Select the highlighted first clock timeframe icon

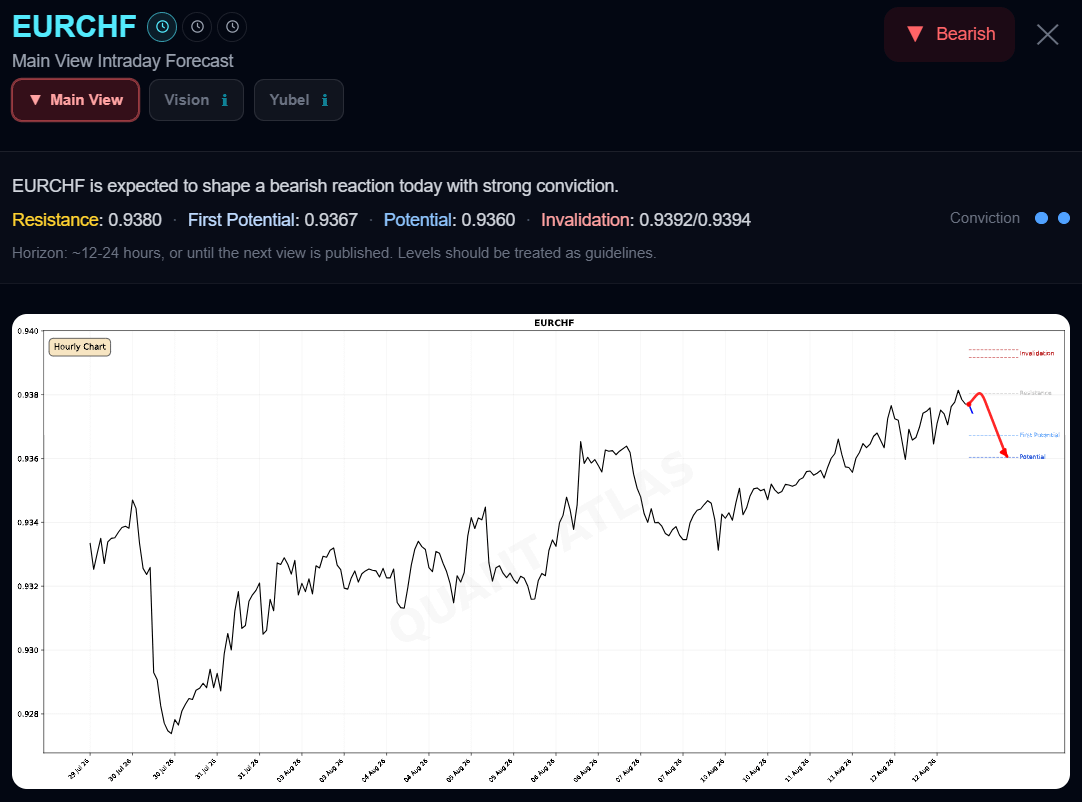(162, 27)
